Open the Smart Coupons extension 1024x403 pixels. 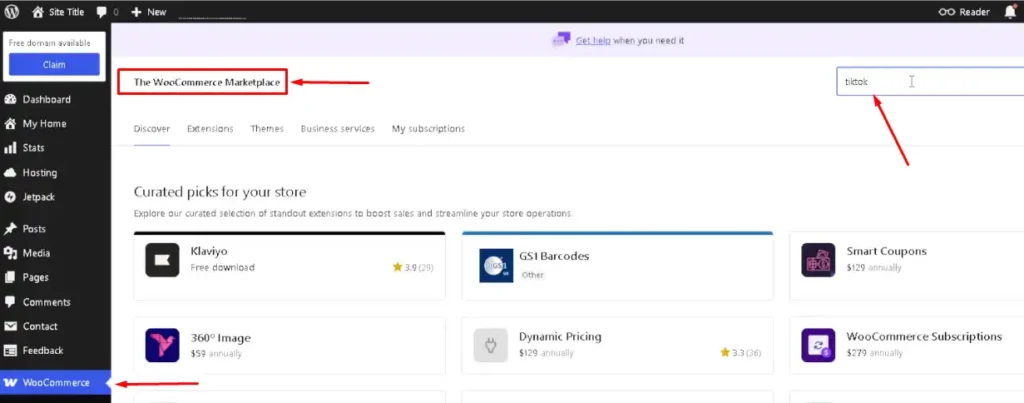click(906, 266)
